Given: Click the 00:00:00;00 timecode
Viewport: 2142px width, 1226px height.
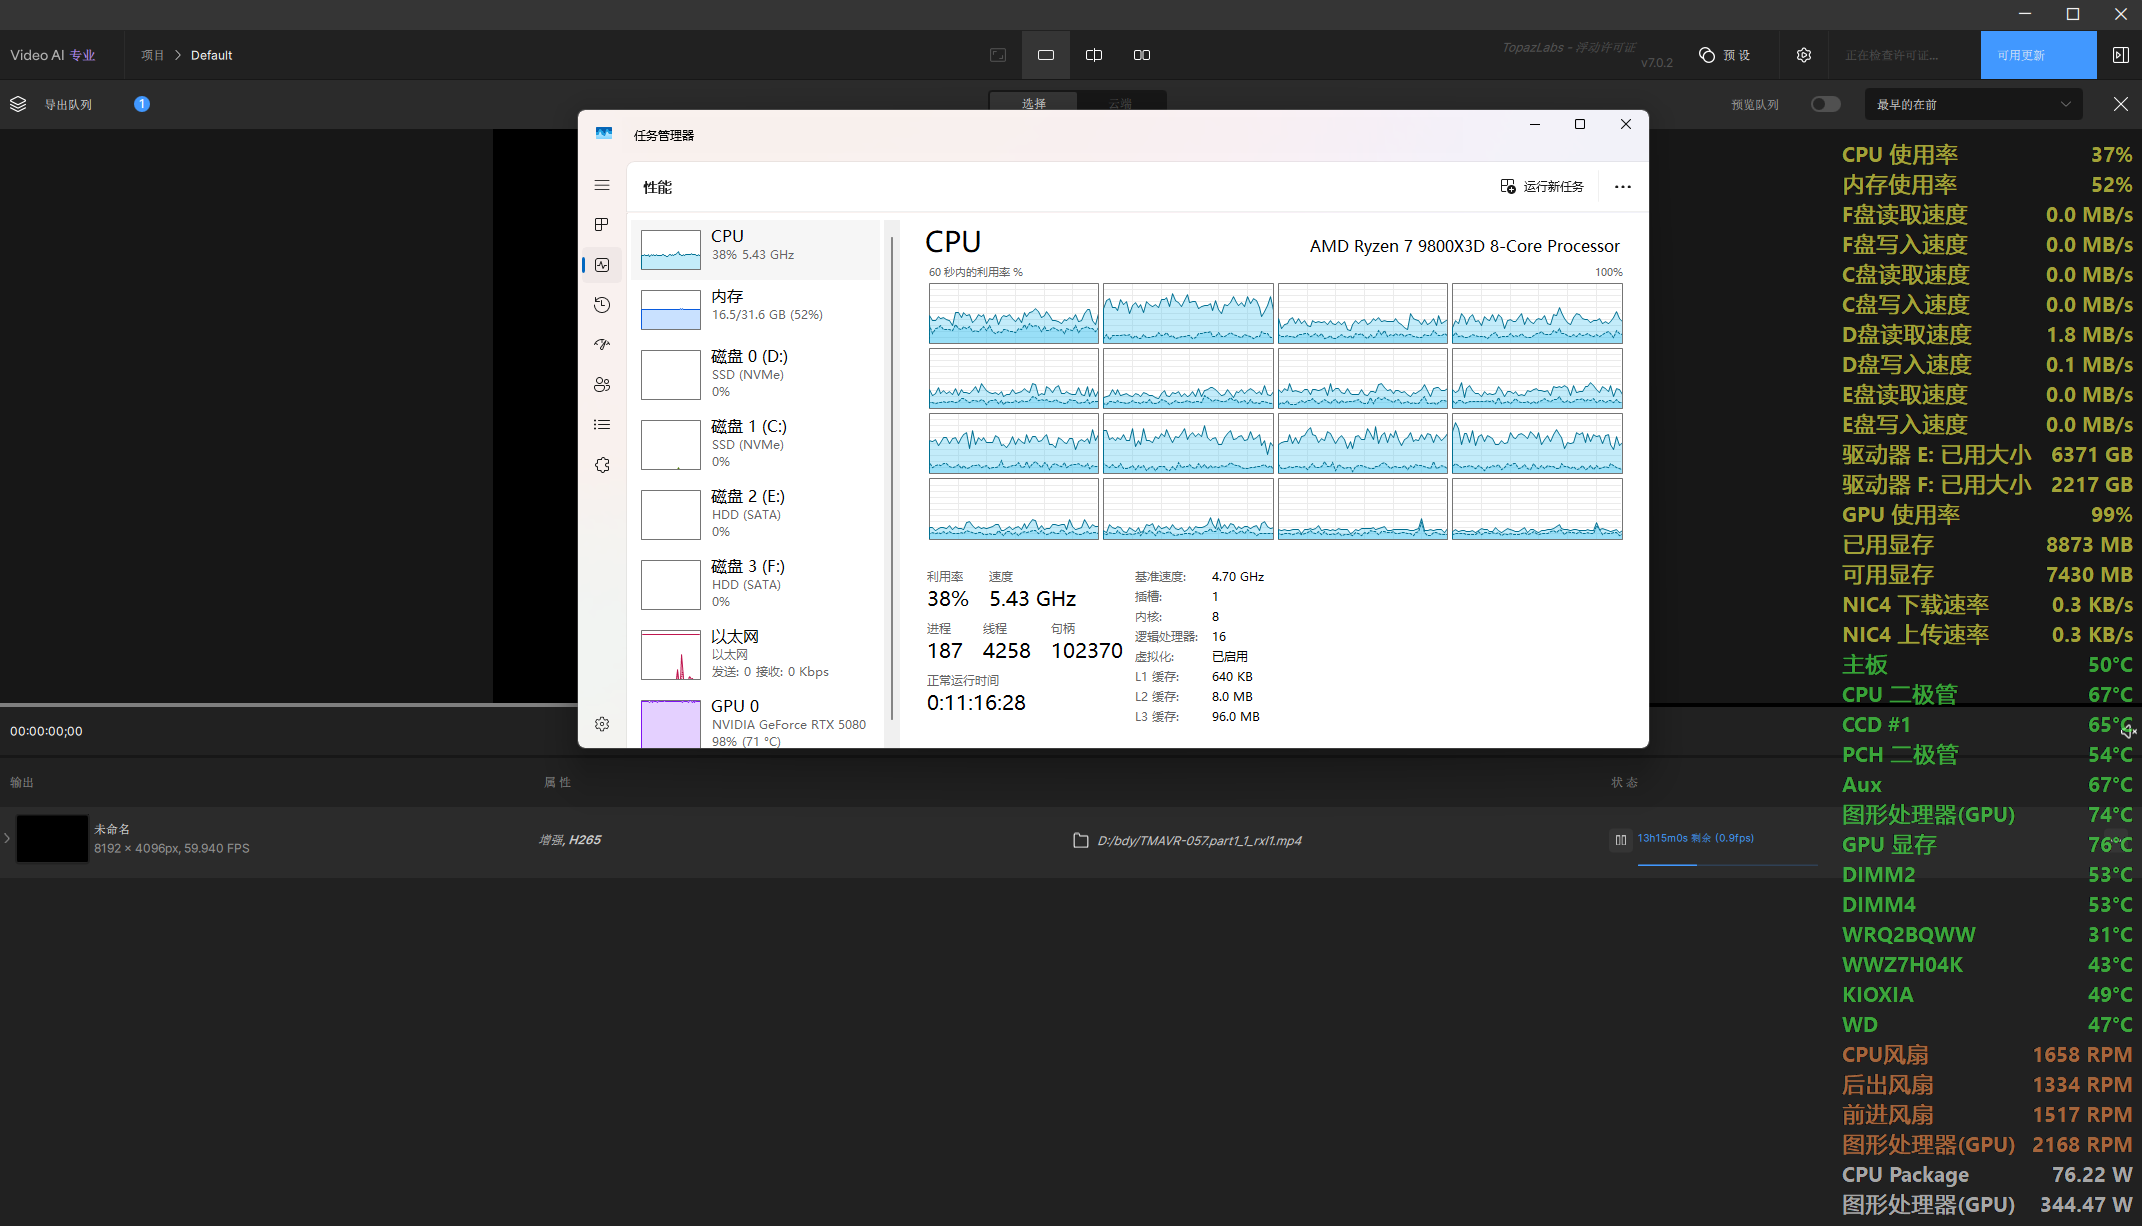Looking at the screenshot, I should [x=46, y=731].
